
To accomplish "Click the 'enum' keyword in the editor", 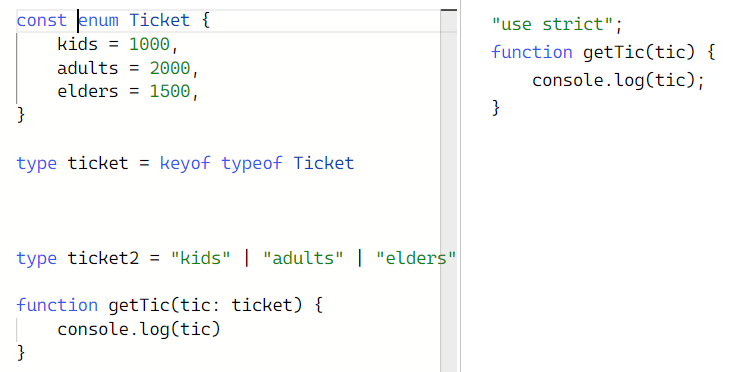I will click(x=98, y=21).
